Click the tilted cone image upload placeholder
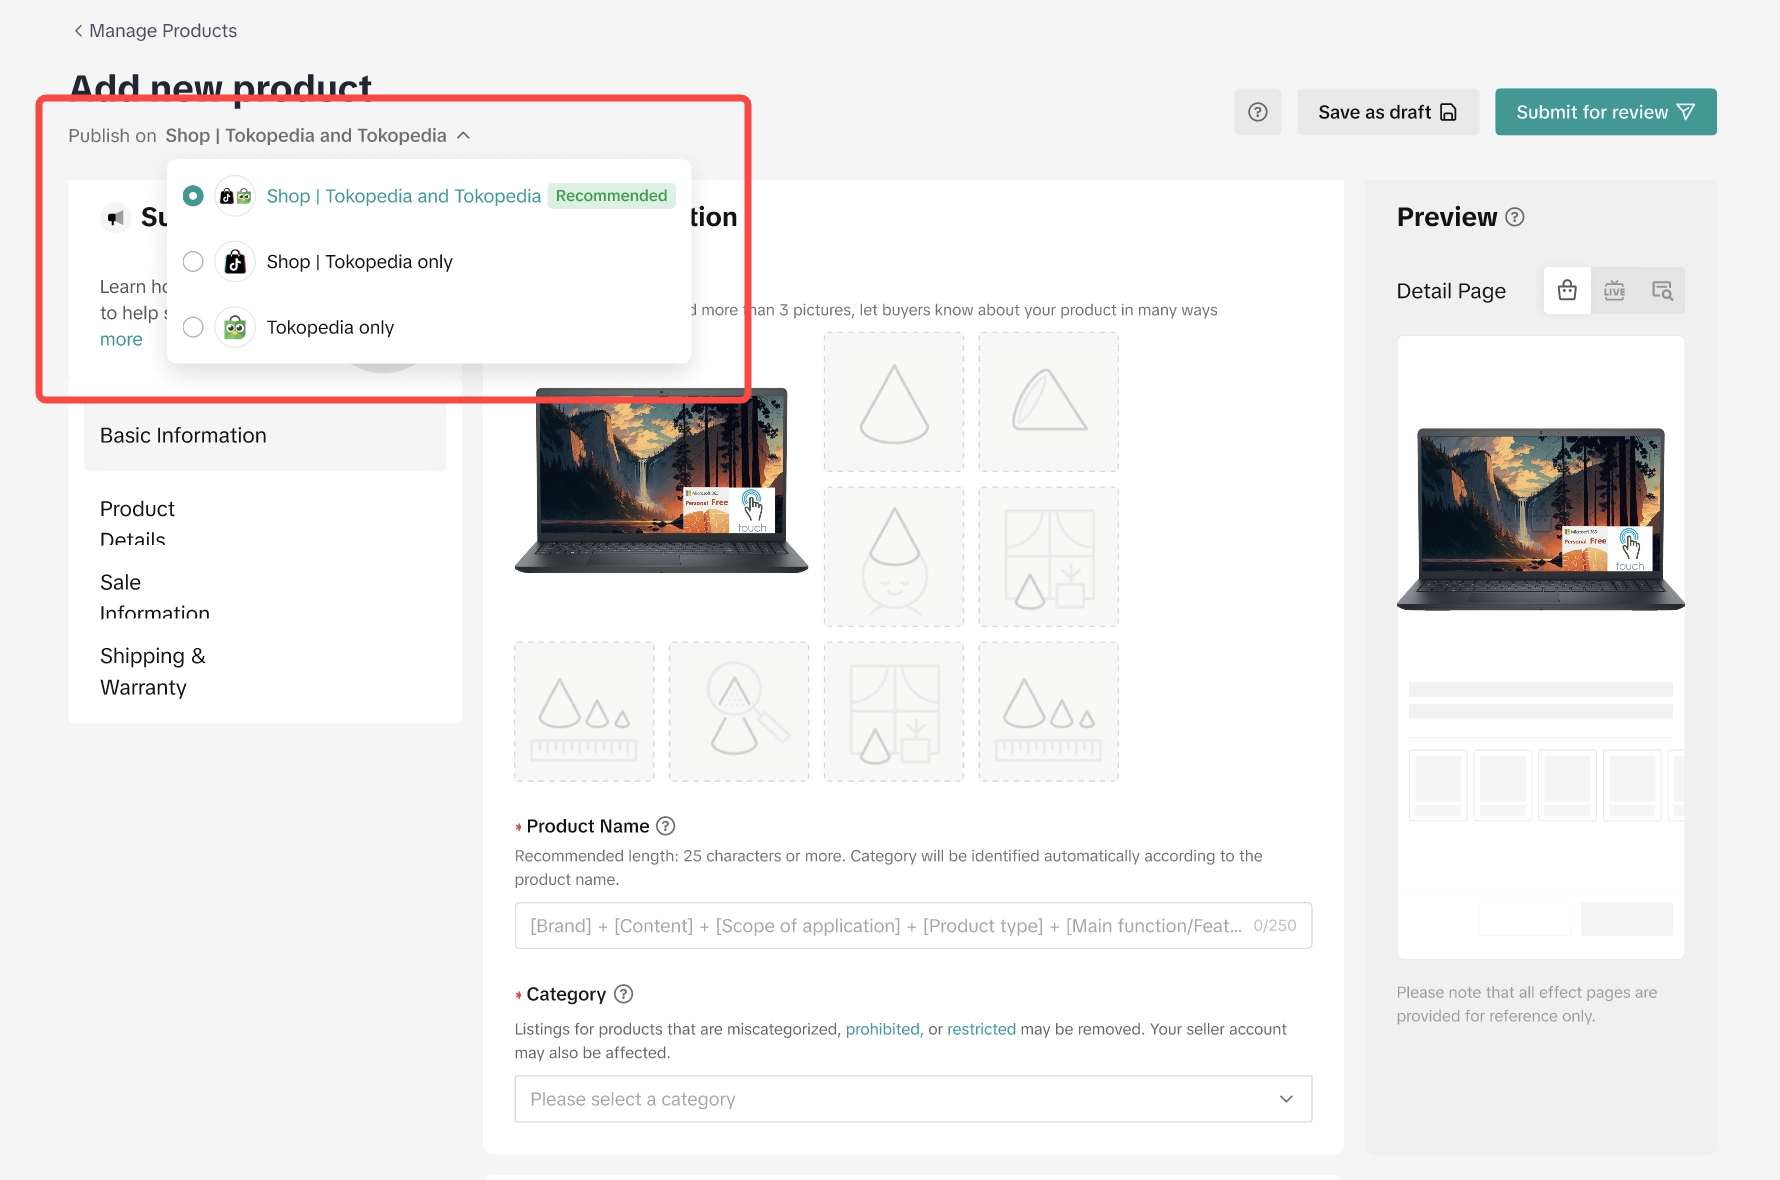Viewport: 1780px width, 1180px height. tap(1049, 402)
